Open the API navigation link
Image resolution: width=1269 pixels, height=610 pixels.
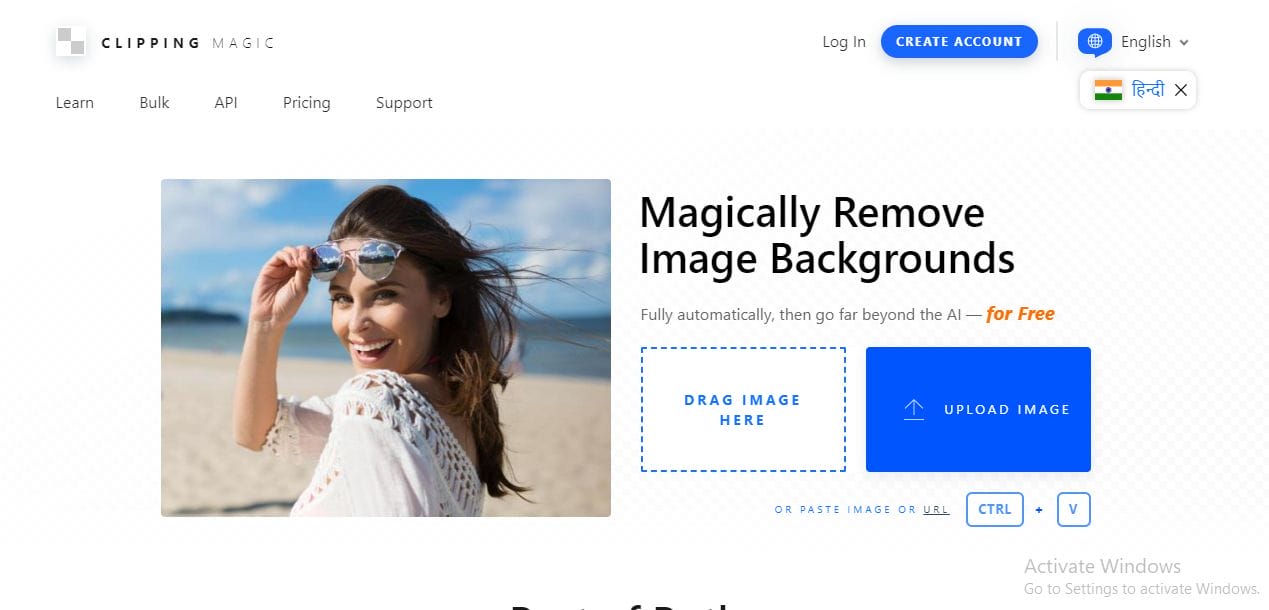[226, 103]
